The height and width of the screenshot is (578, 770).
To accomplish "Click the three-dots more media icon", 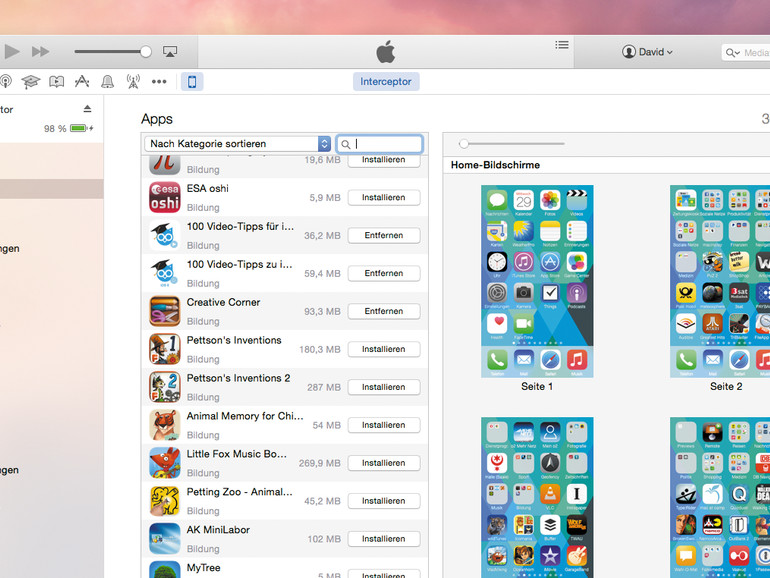I will (159, 82).
